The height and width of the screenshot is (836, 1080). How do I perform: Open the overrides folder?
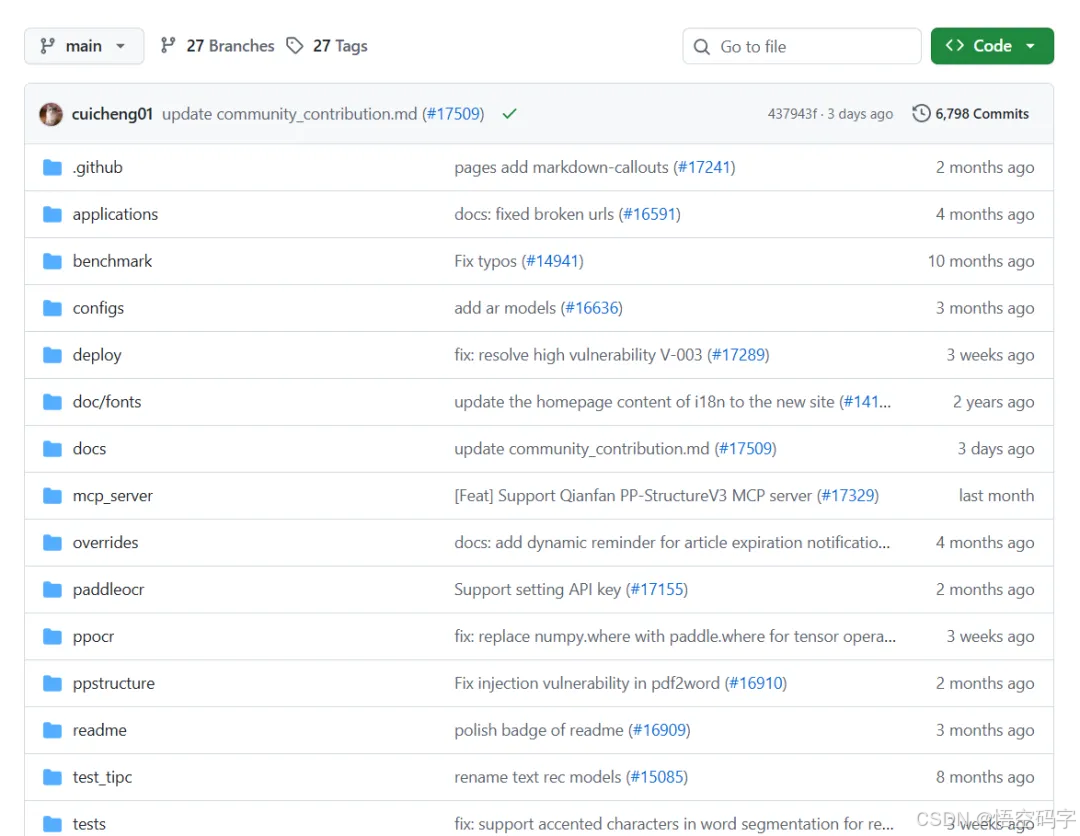point(105,543)
